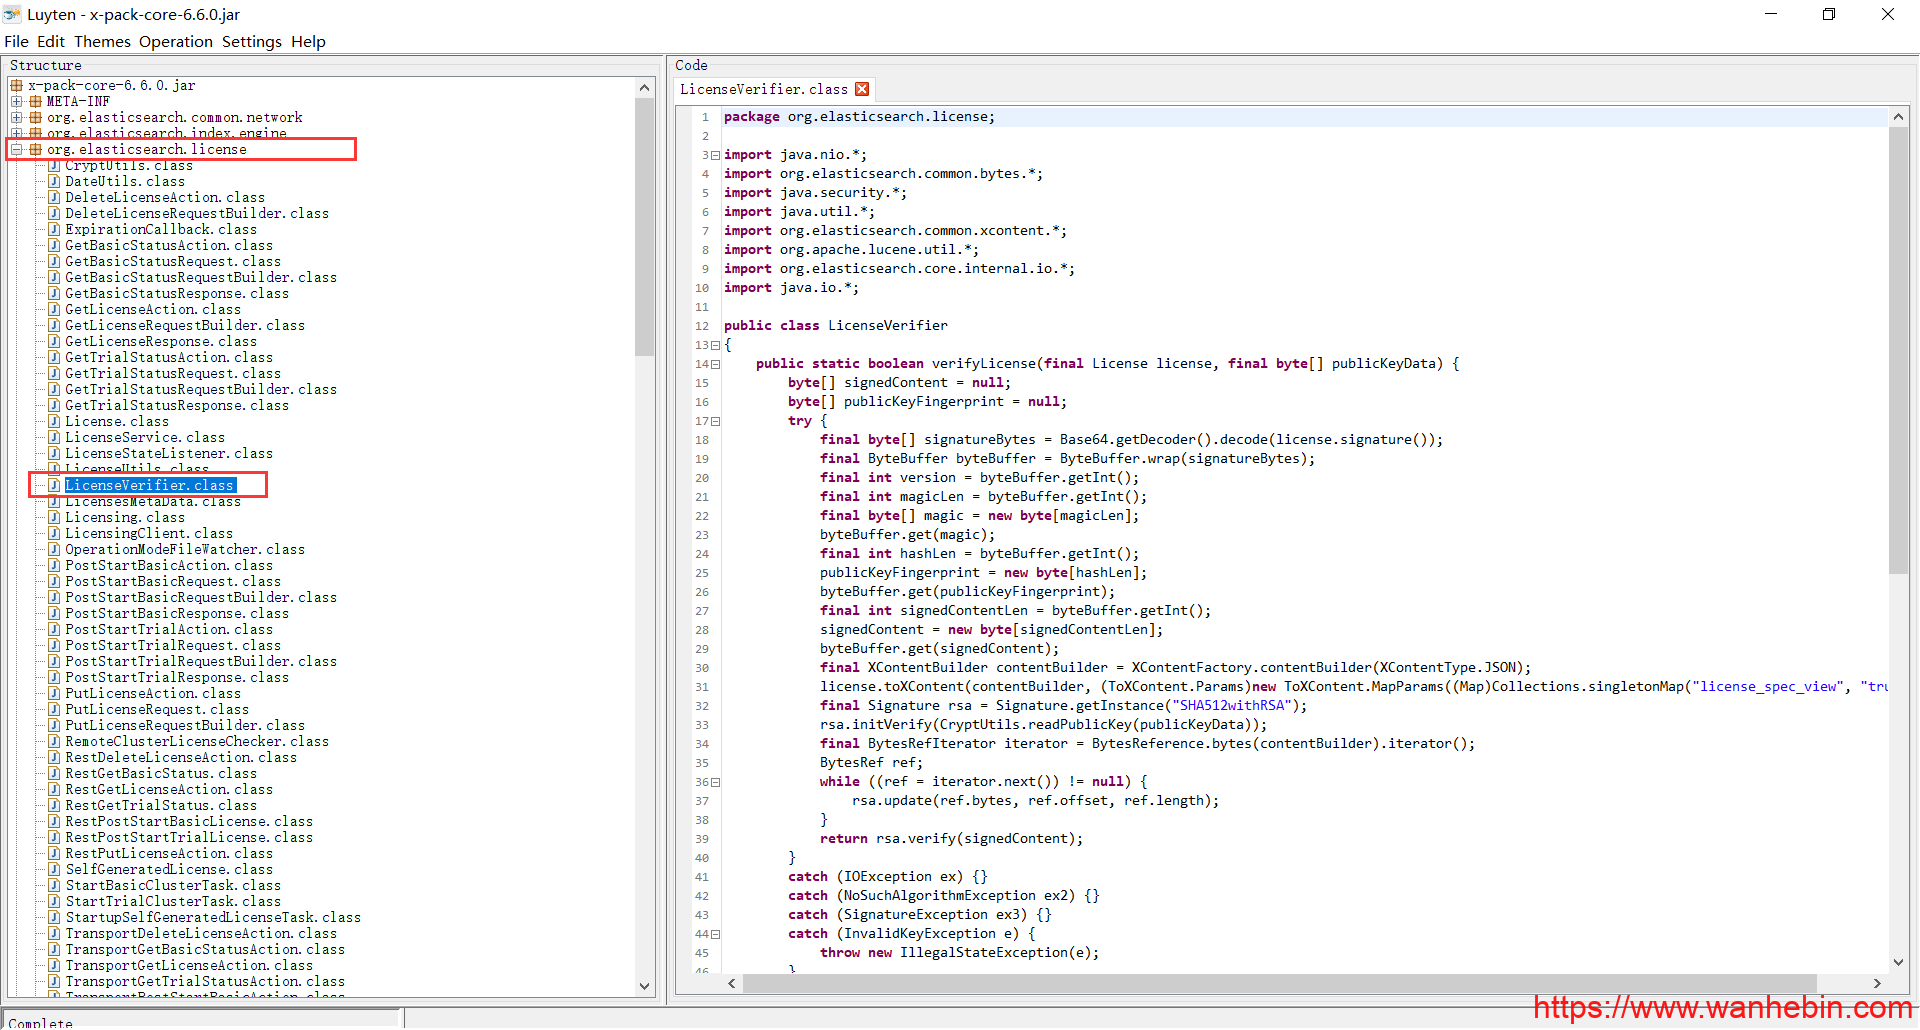Select PutLicenseRequestBuilder.class in tree
Image resolution: width=1920 pixels, height=1030 pixels.
point(185,725)
